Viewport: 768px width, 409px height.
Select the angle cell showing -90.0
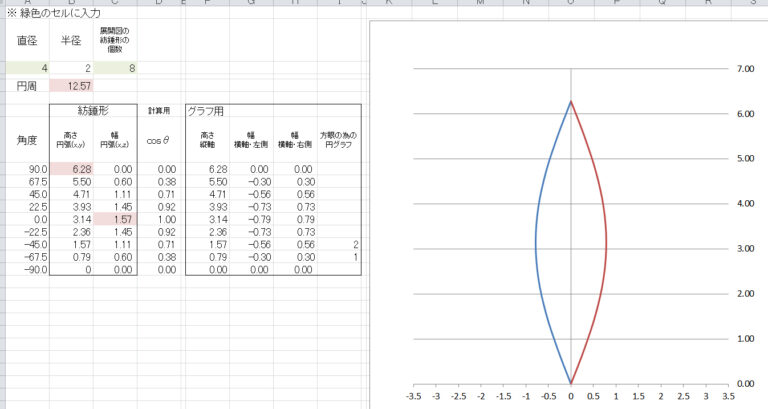(27, 269)
